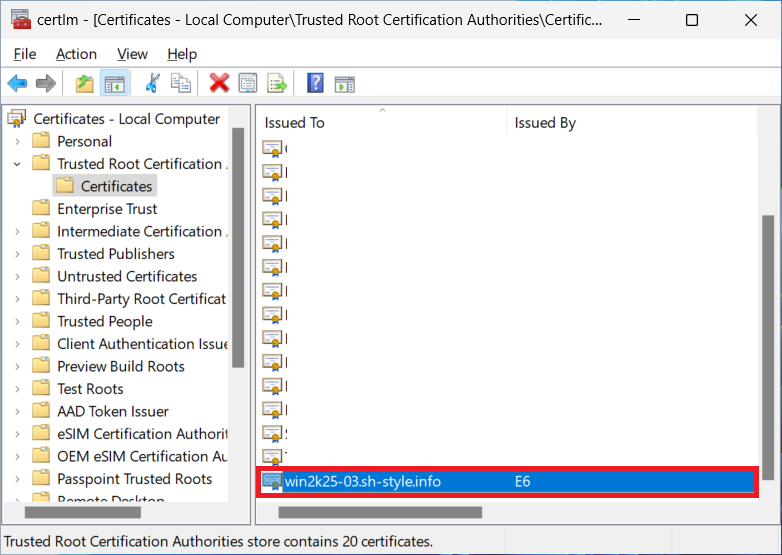Collapse Trusted Root Certification node chevron

click(17, 164)
